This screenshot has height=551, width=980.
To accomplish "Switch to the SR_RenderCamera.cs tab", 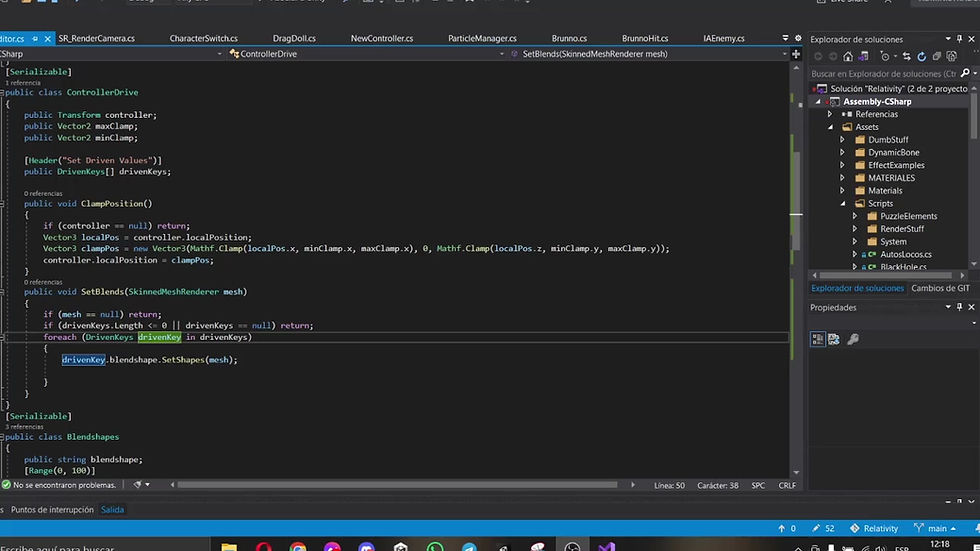I will [x=96, y=39].
